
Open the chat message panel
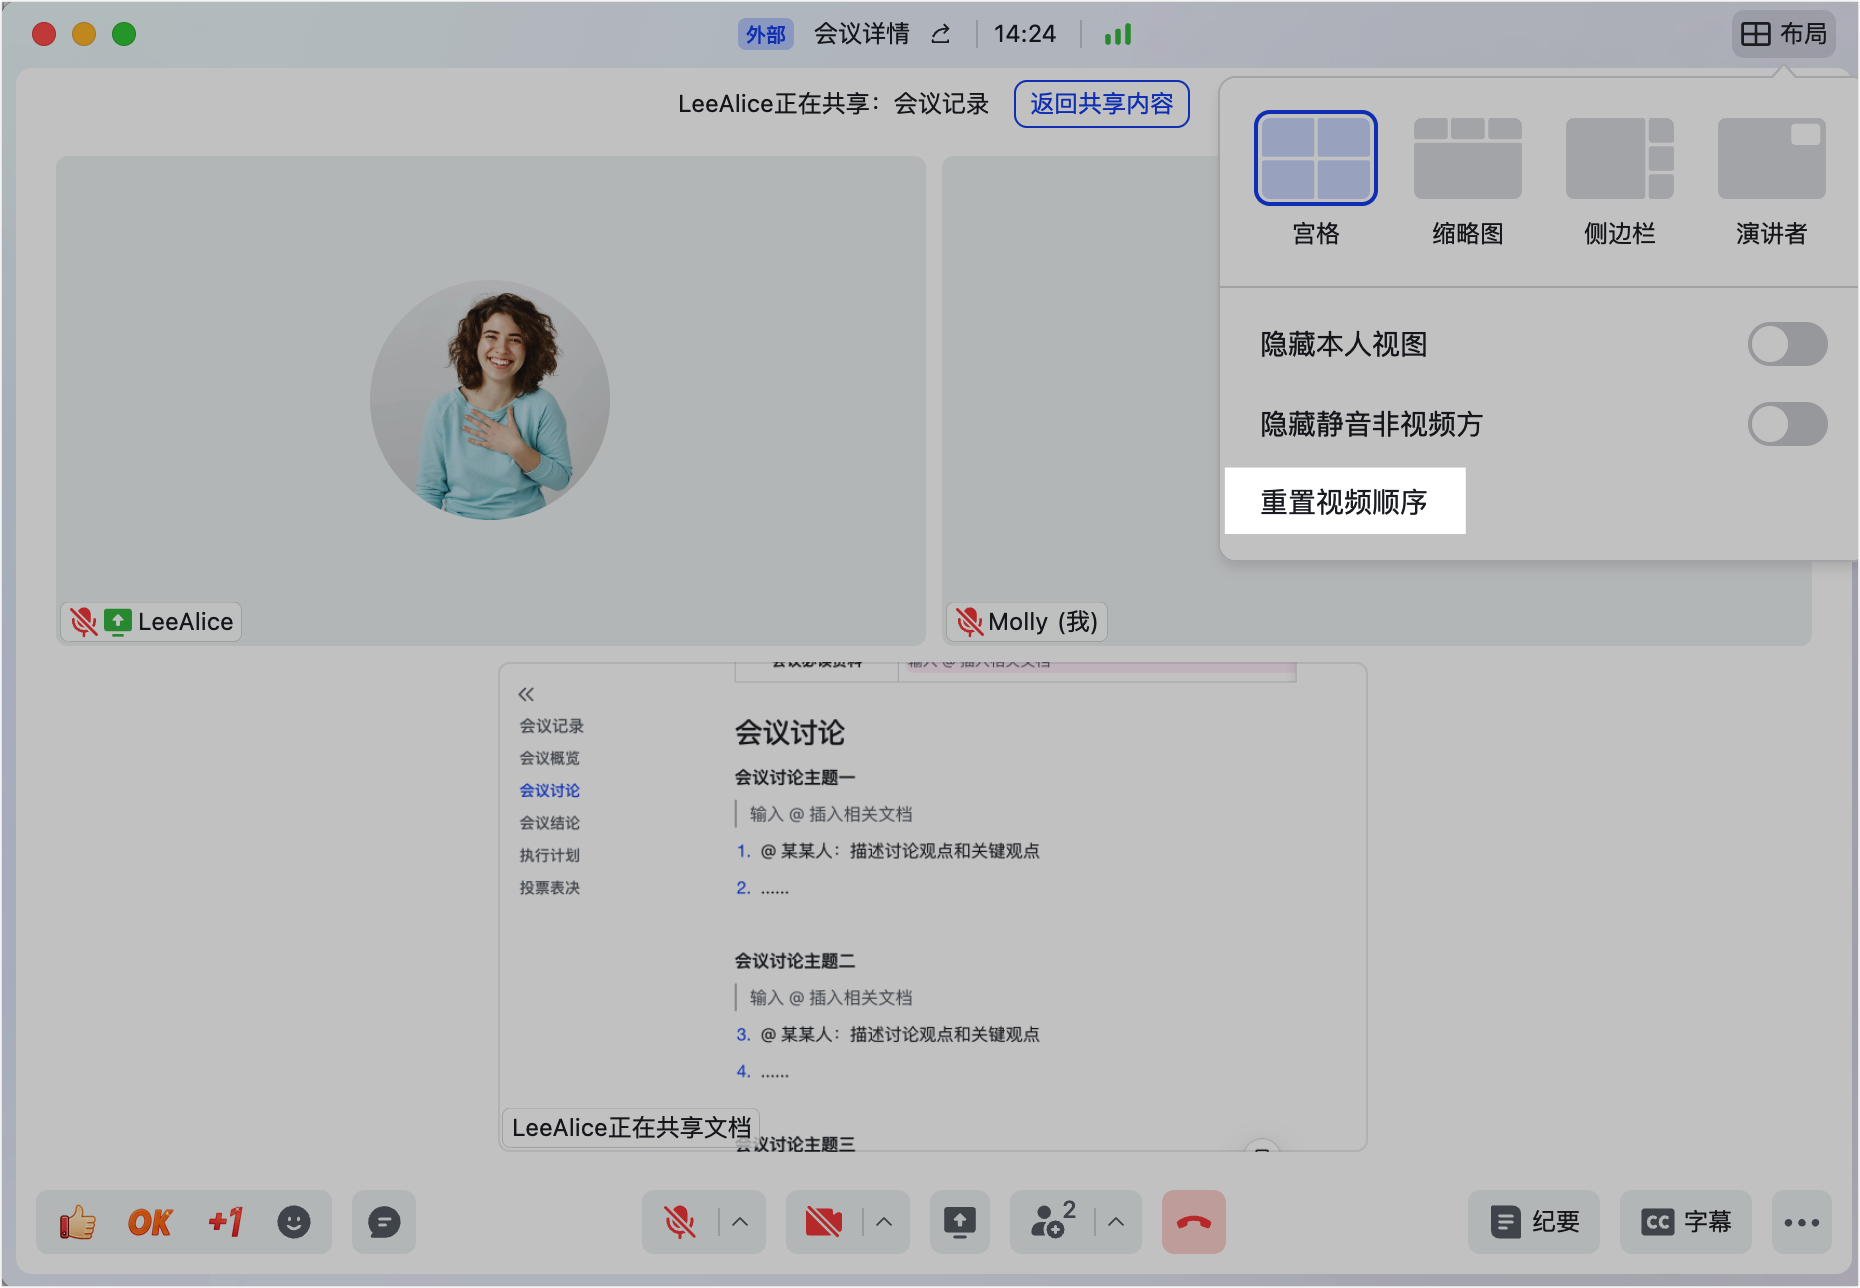click(384, 1222)
